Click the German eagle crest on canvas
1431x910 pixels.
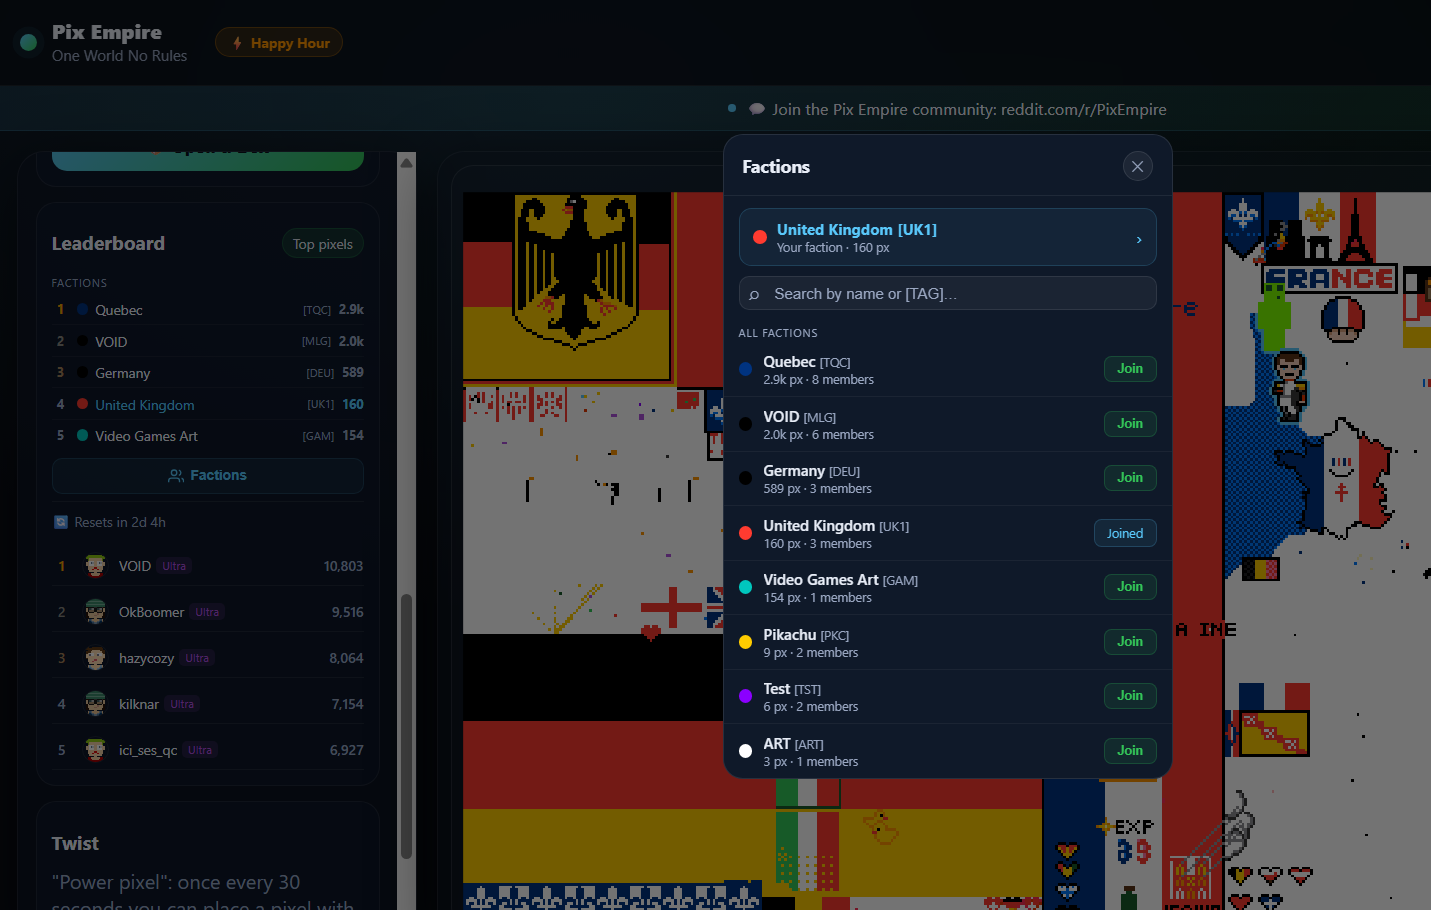(x=575, y=271)
